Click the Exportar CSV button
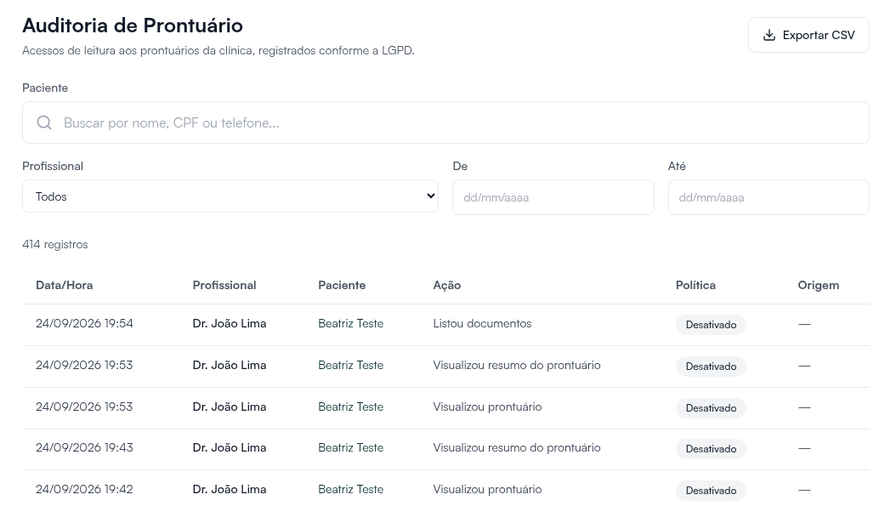 (x=808, y=35)
